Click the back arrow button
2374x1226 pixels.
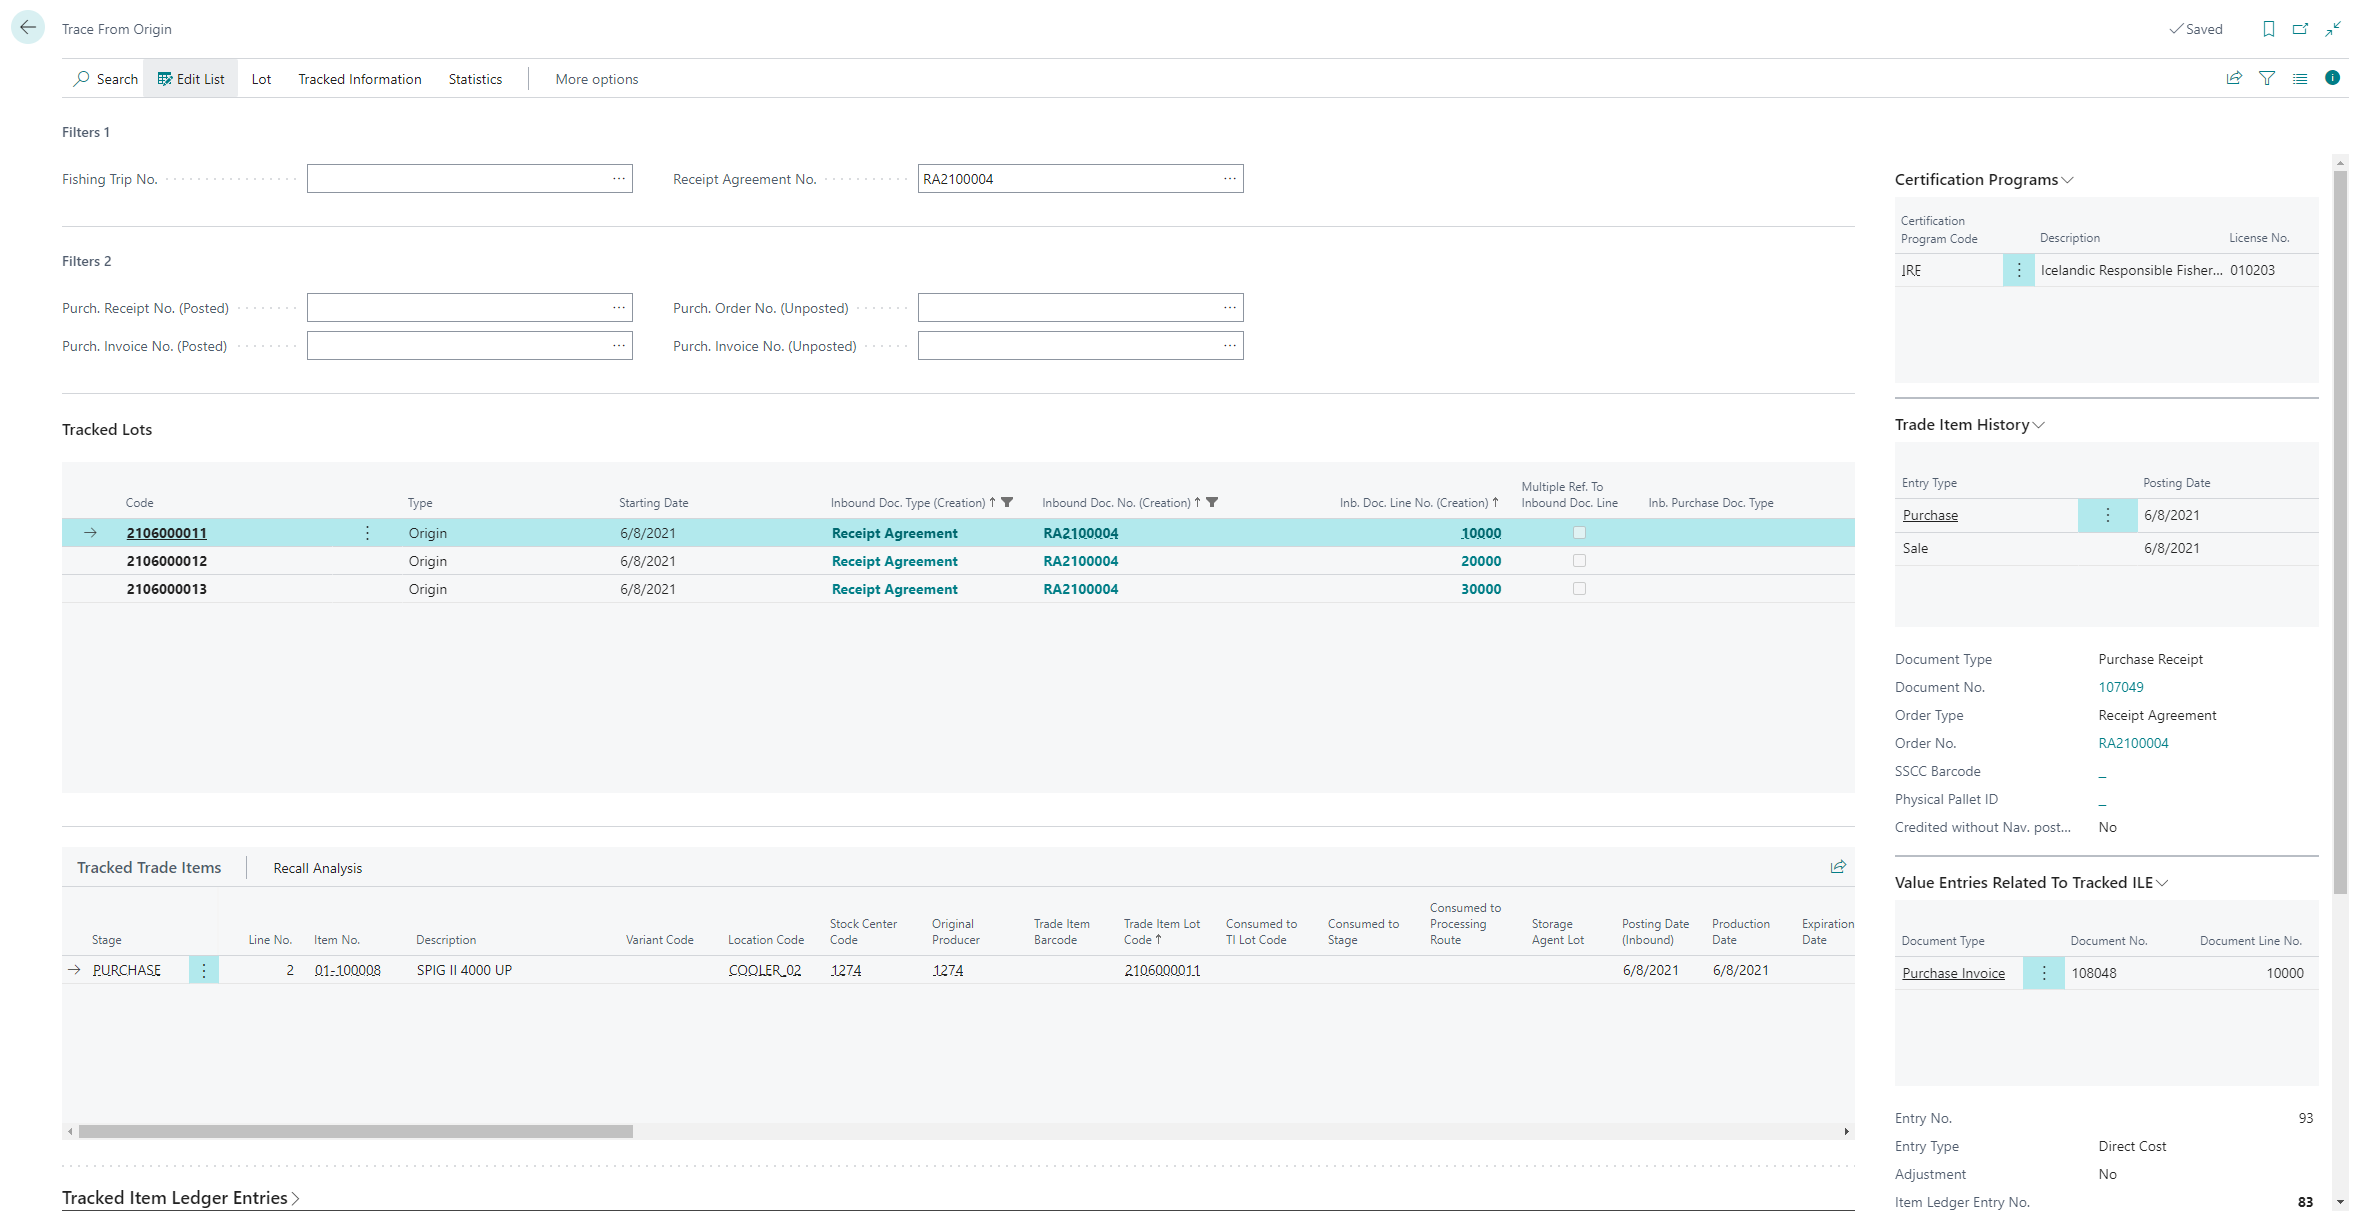28,28
